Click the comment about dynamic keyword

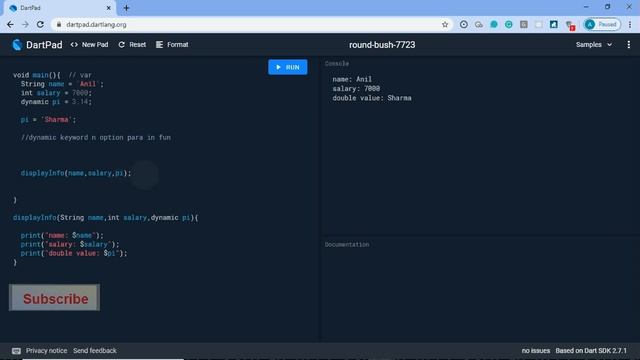pos(96,138)
